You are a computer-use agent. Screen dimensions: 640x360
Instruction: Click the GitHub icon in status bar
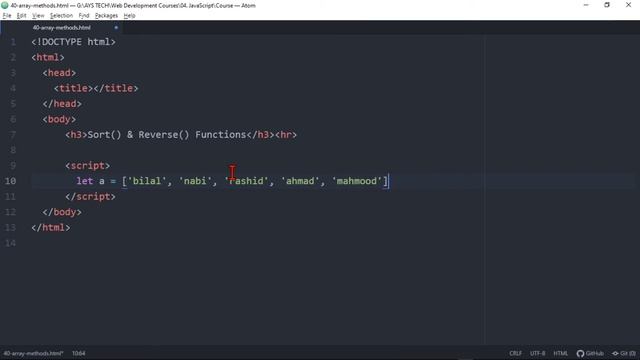tap(590, 353)
